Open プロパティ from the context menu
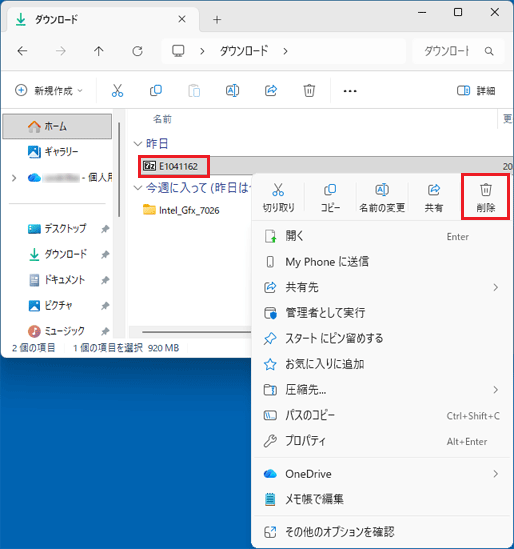Viewport: 514px width, 549px height. [x=382, y=441]
